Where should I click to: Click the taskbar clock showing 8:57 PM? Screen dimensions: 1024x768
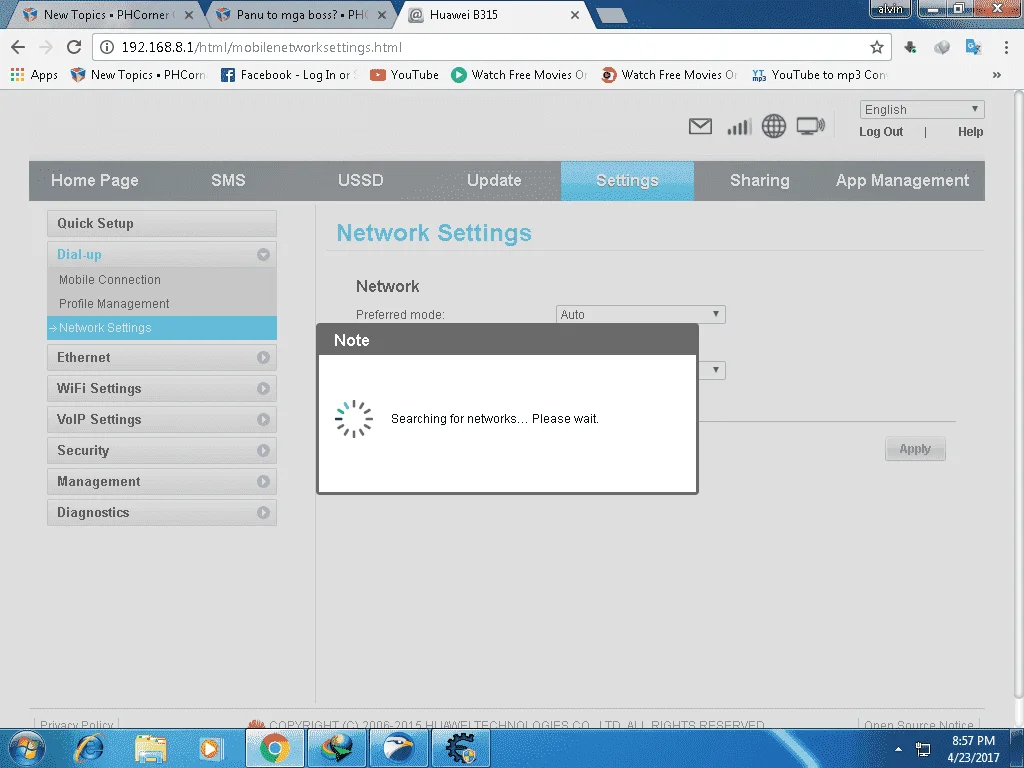point(973,749)
